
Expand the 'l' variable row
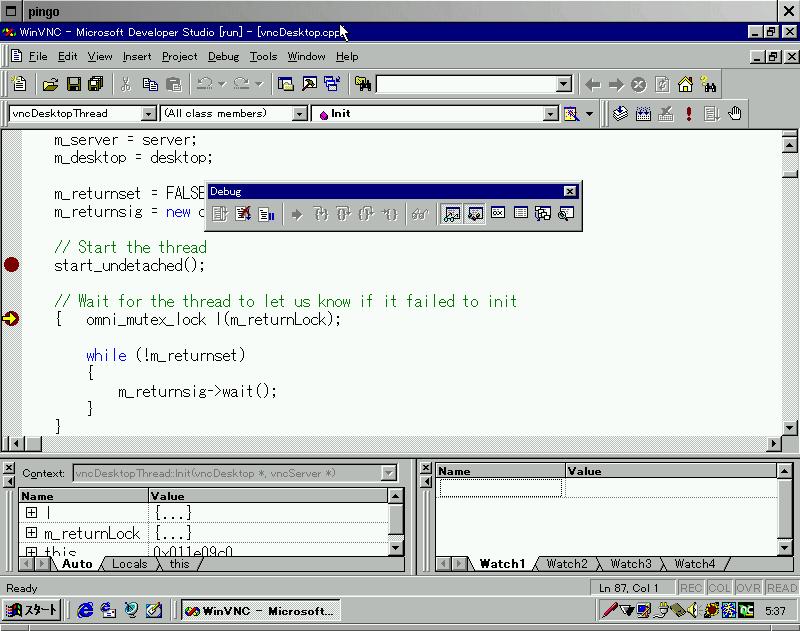[x=32, y=512]
